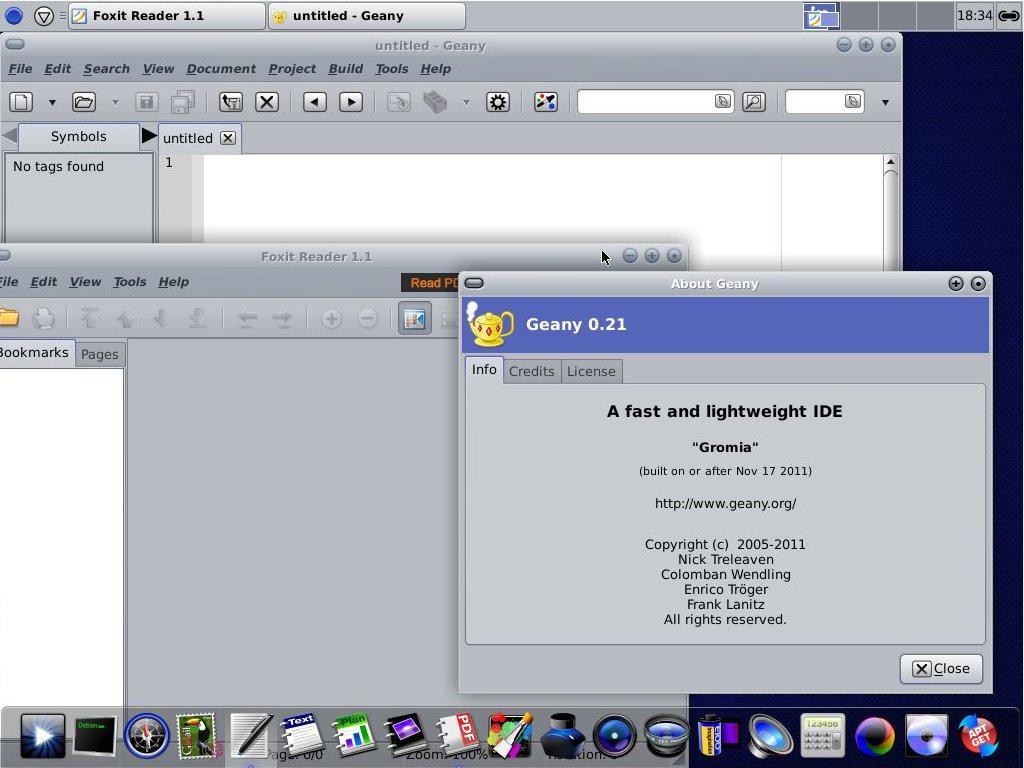This screenshot has height=768, width=1024.
Task: Expand the Open file recent-files dropdown arrow
Action: coord(115,103)
